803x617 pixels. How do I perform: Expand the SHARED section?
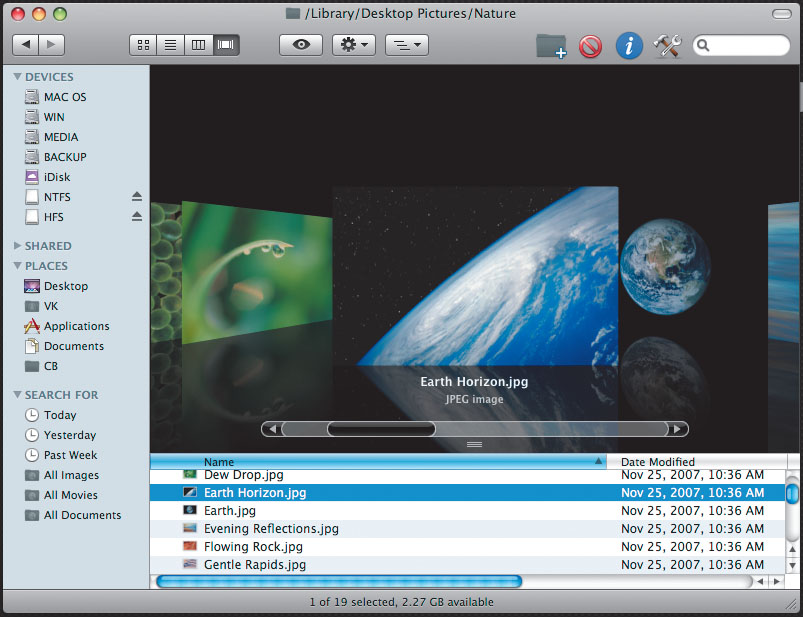[x=17, y=246]
